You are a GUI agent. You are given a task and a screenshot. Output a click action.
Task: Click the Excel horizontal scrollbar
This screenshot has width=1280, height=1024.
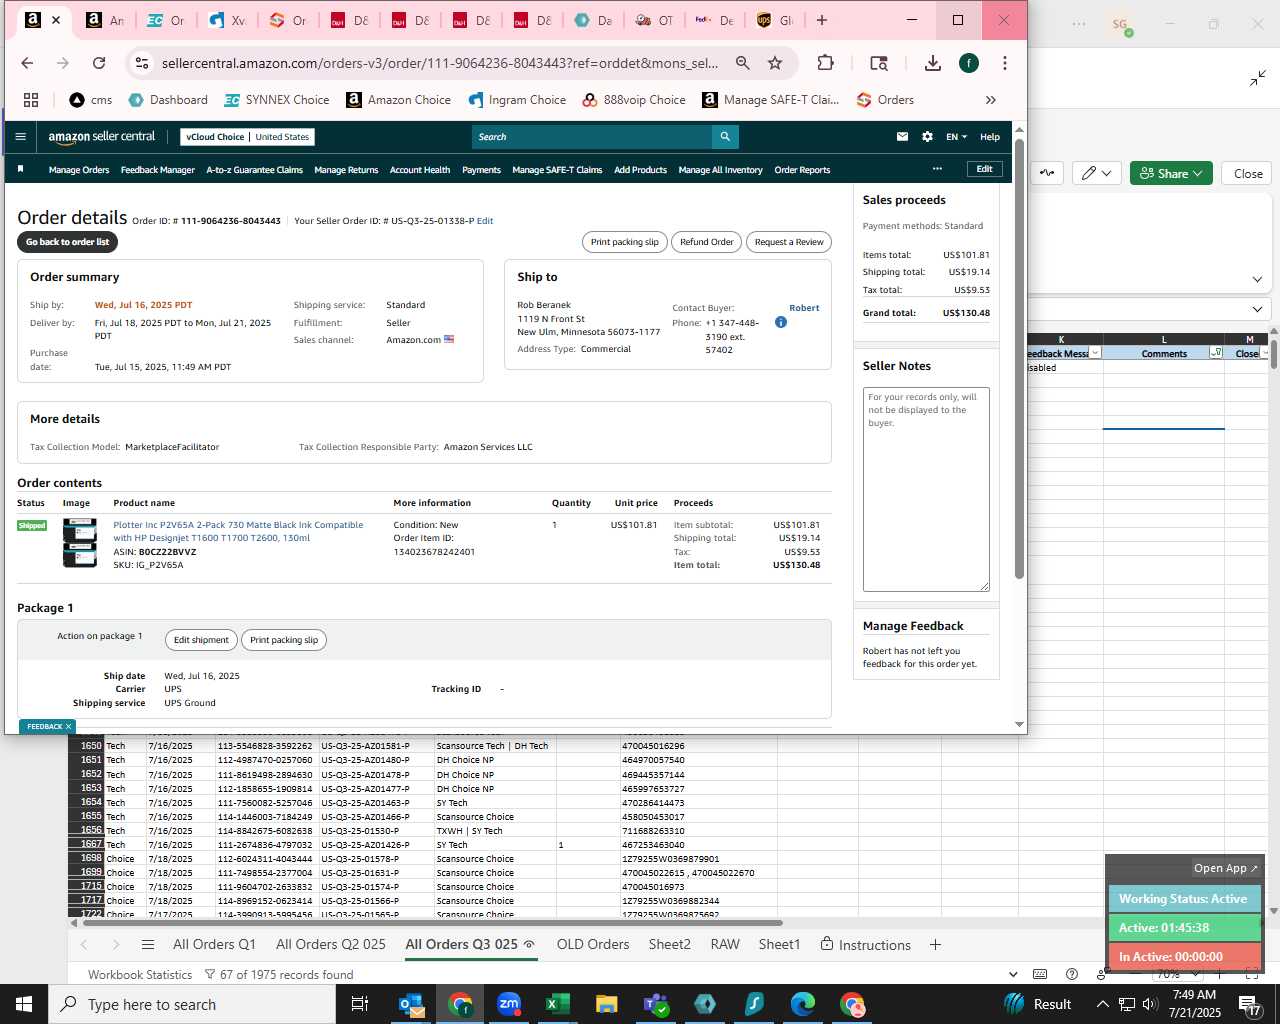(x=432, y=923)
